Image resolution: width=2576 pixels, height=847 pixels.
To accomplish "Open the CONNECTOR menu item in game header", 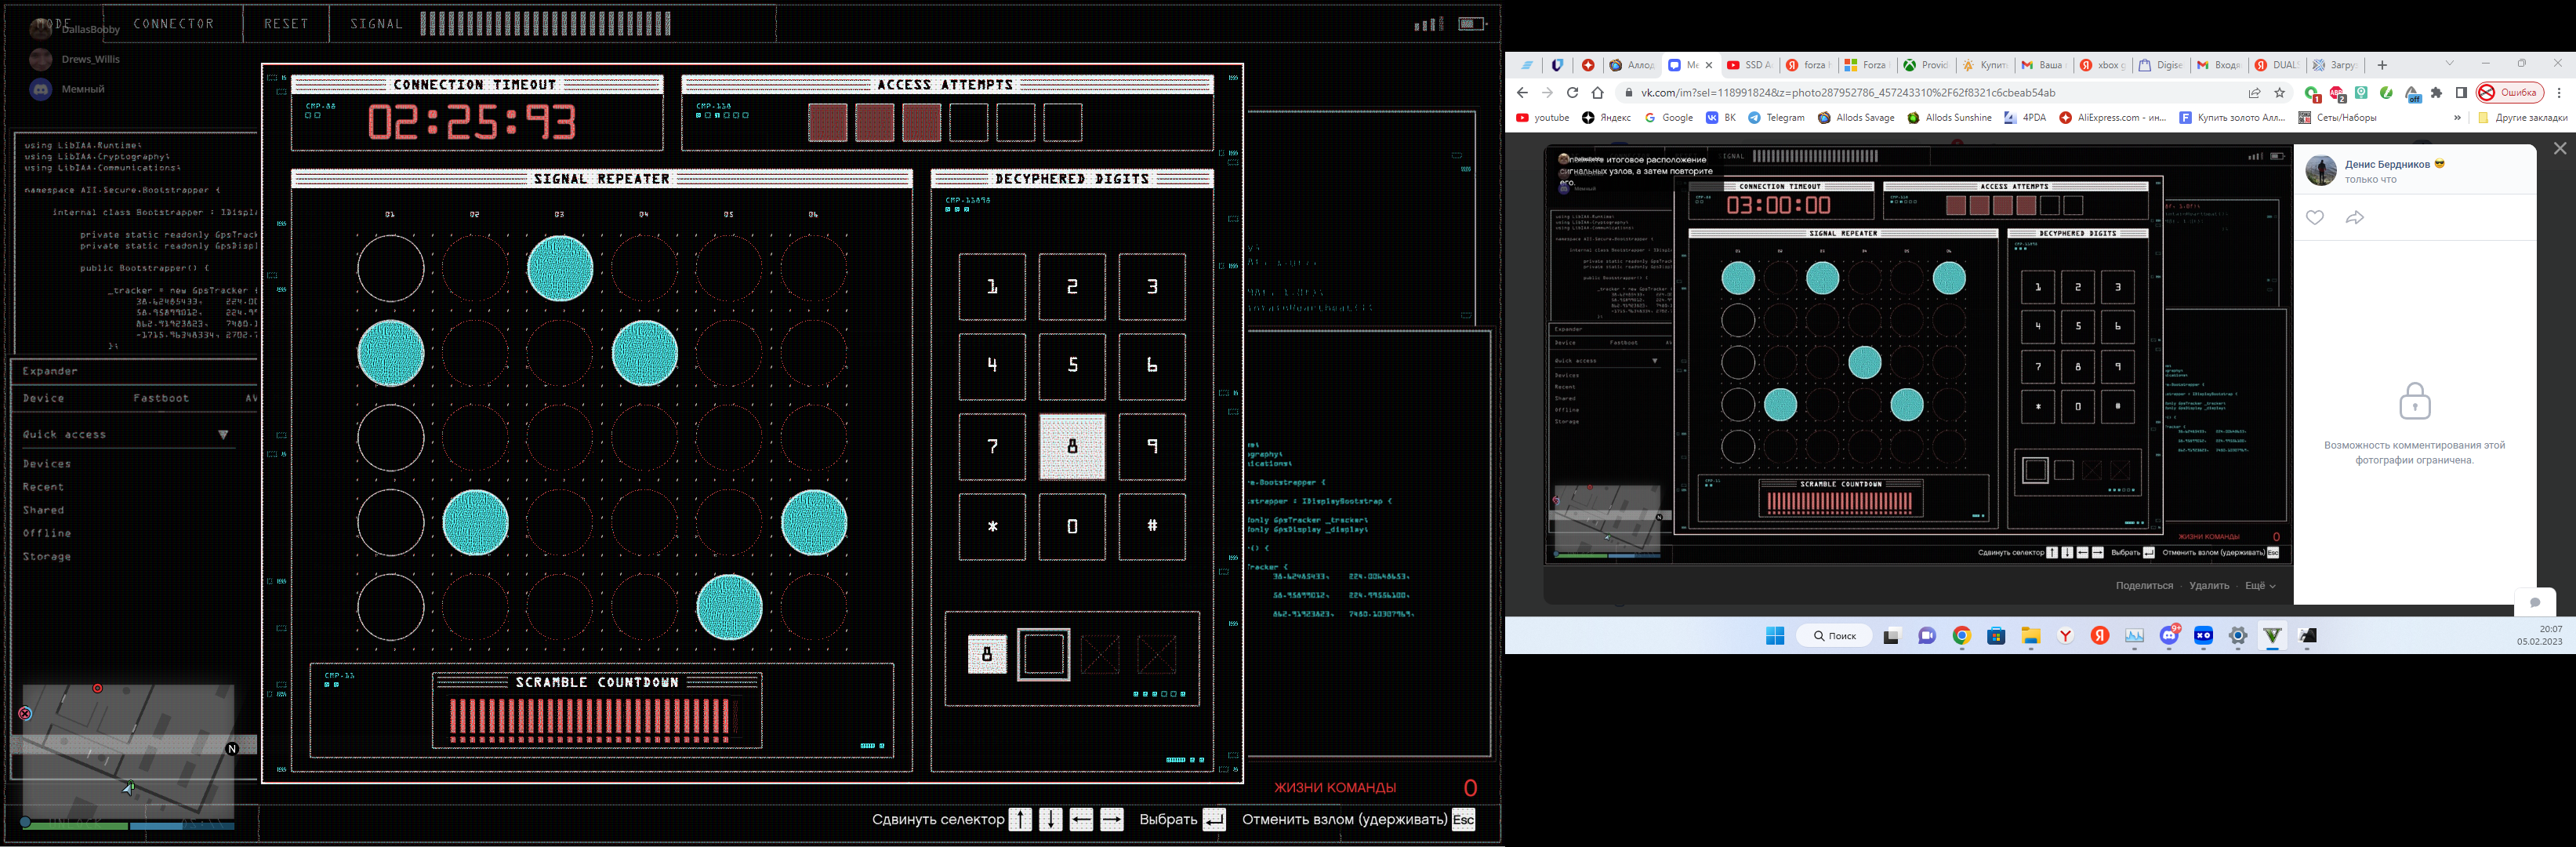I will click(174, 23).
